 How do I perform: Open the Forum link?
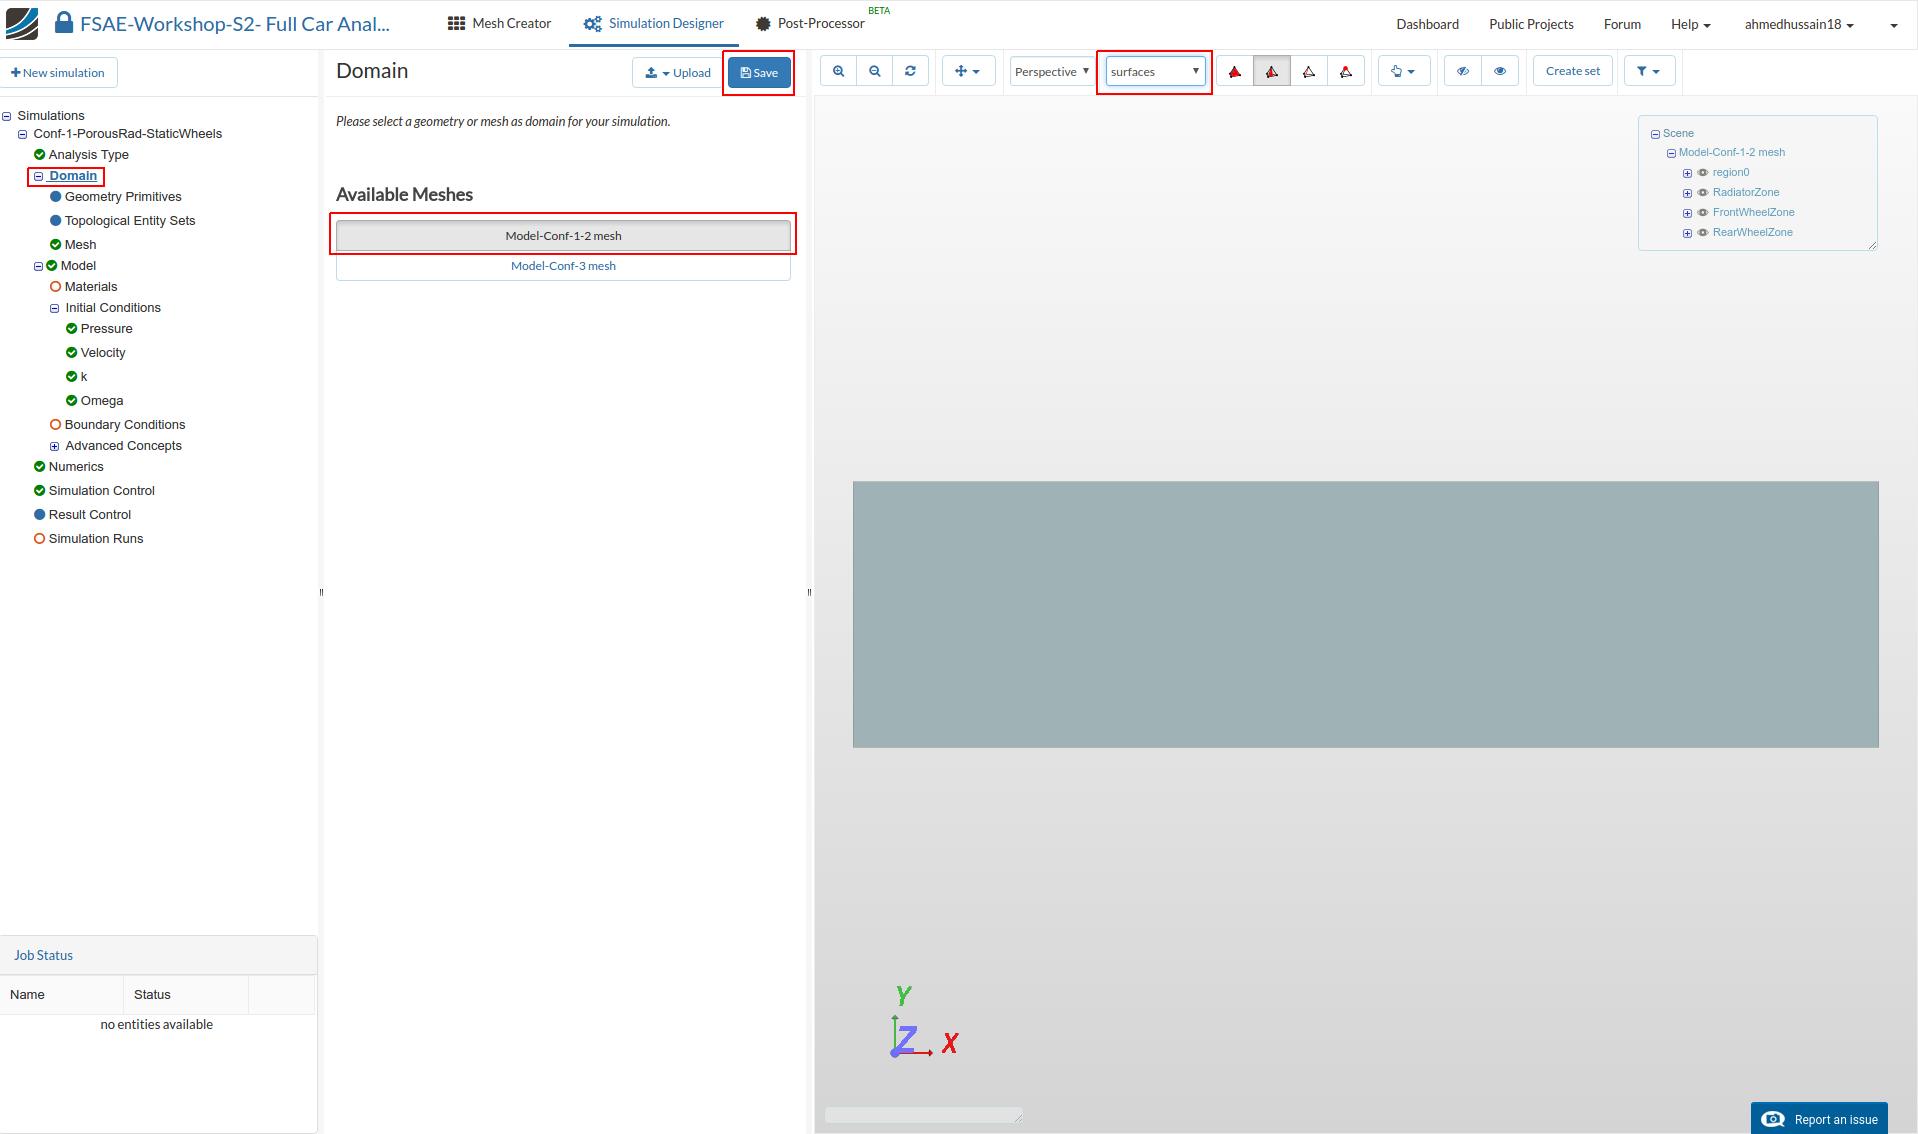[1622, 24]
